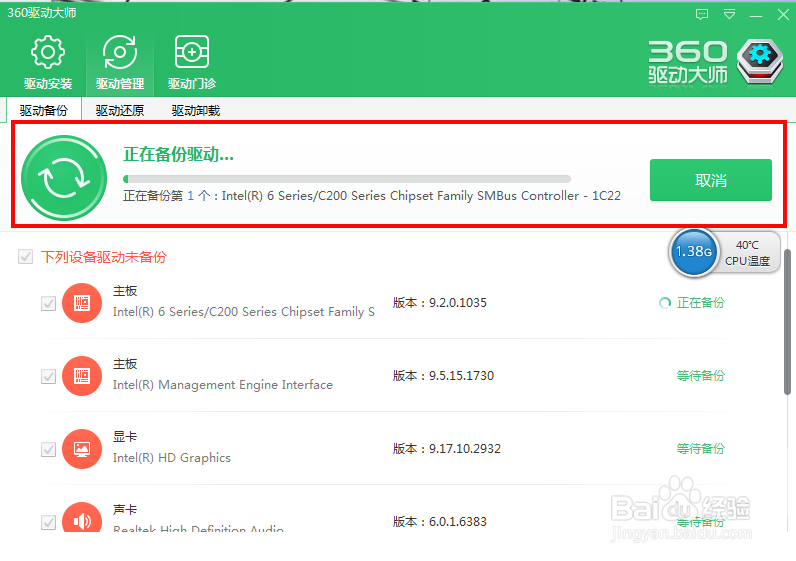This screenshot has width=796, height=561.
Task: Click the motherboard icon for Intel 6 Series chipset
Action: click(x=82, y=303)
